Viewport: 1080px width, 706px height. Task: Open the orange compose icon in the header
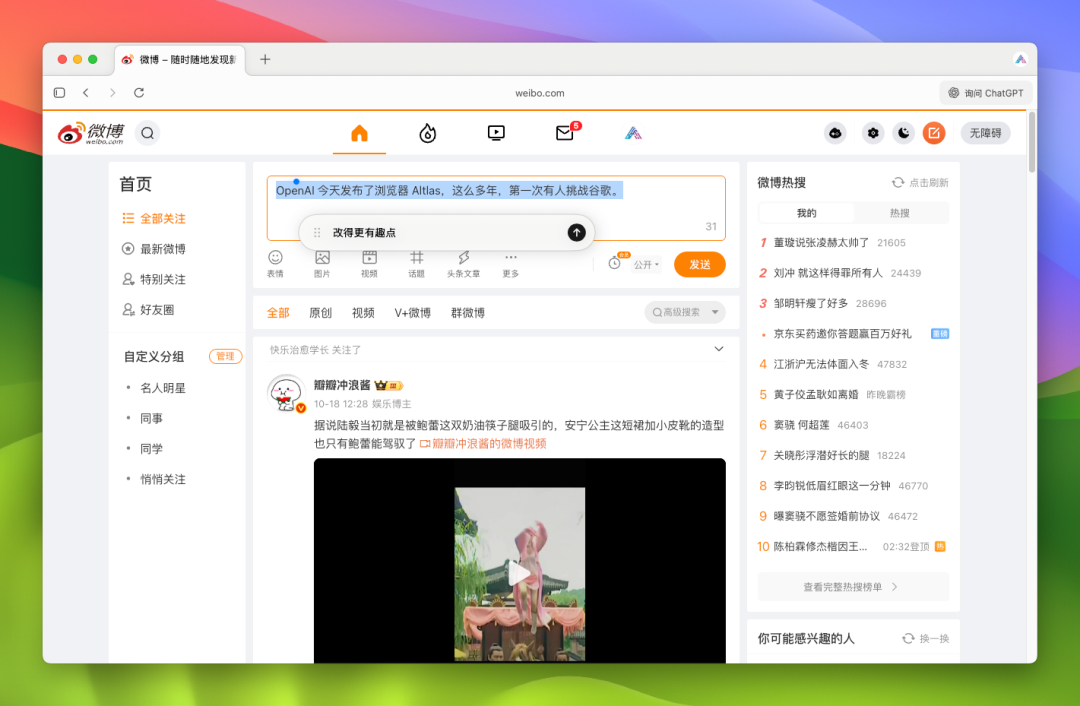coord(933,132)
